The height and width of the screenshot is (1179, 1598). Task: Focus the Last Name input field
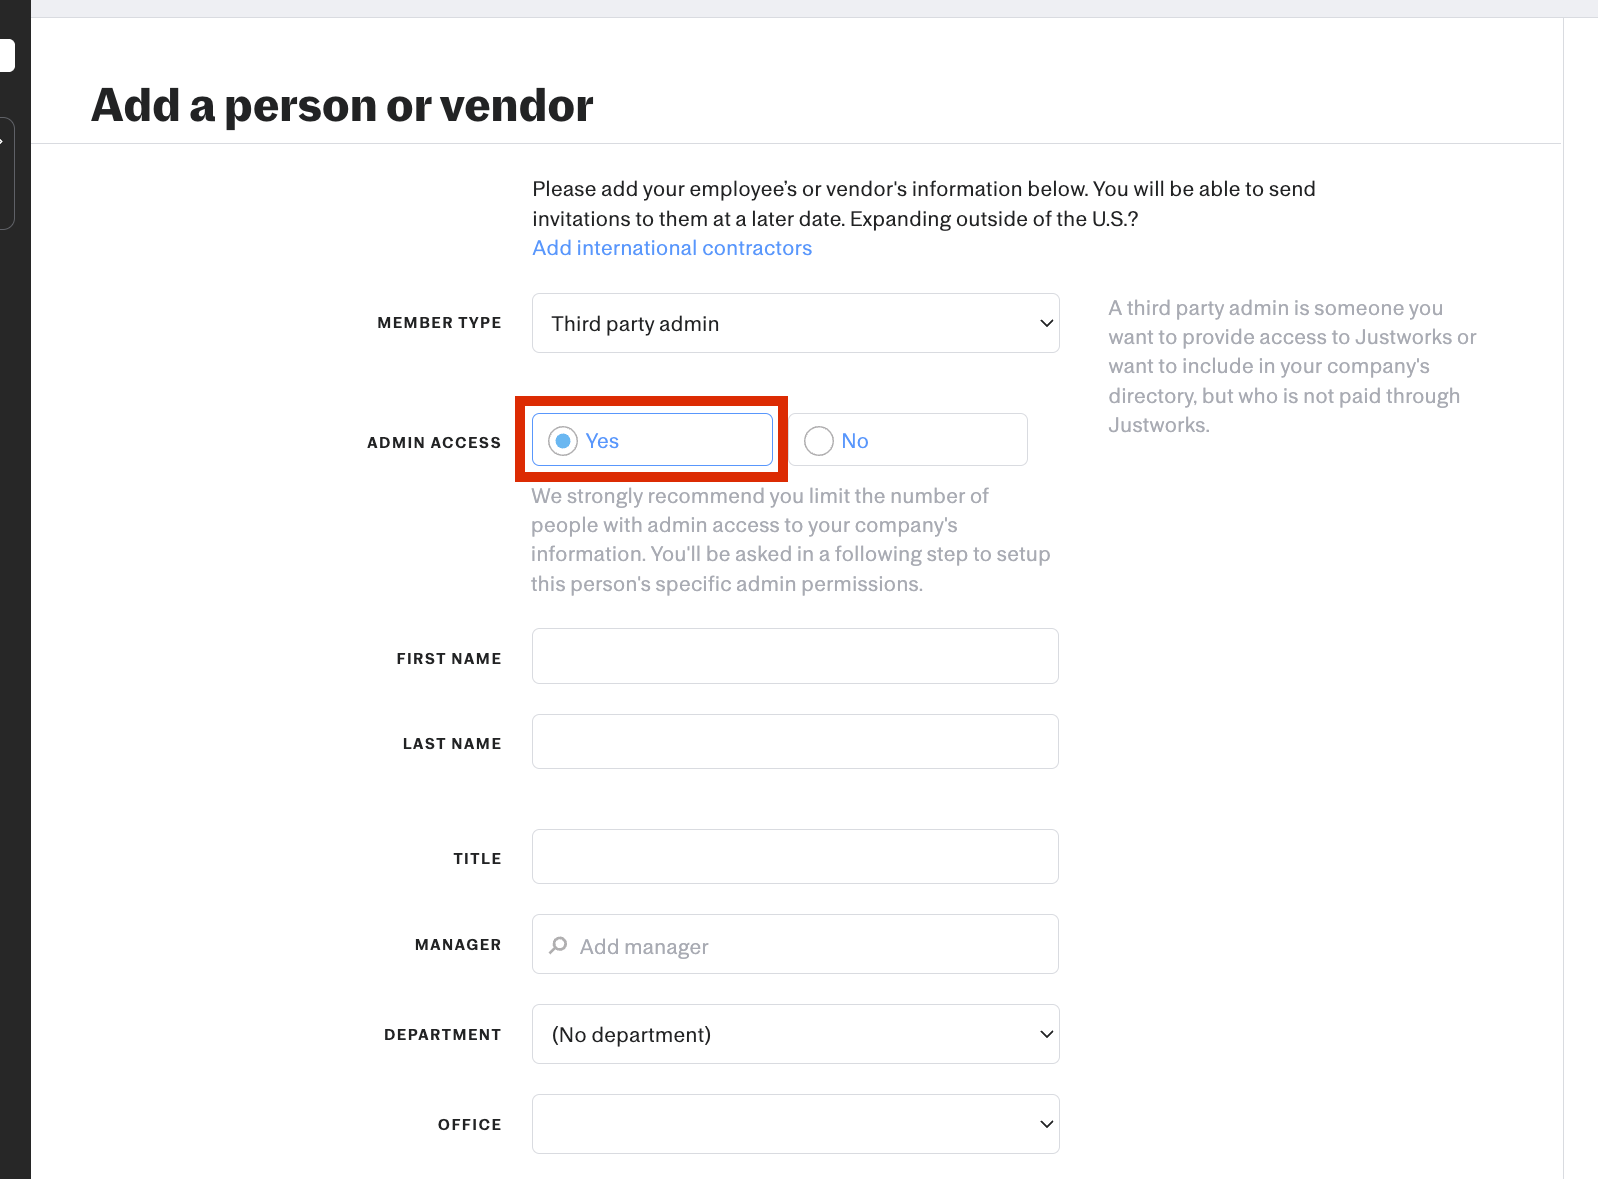795,742
